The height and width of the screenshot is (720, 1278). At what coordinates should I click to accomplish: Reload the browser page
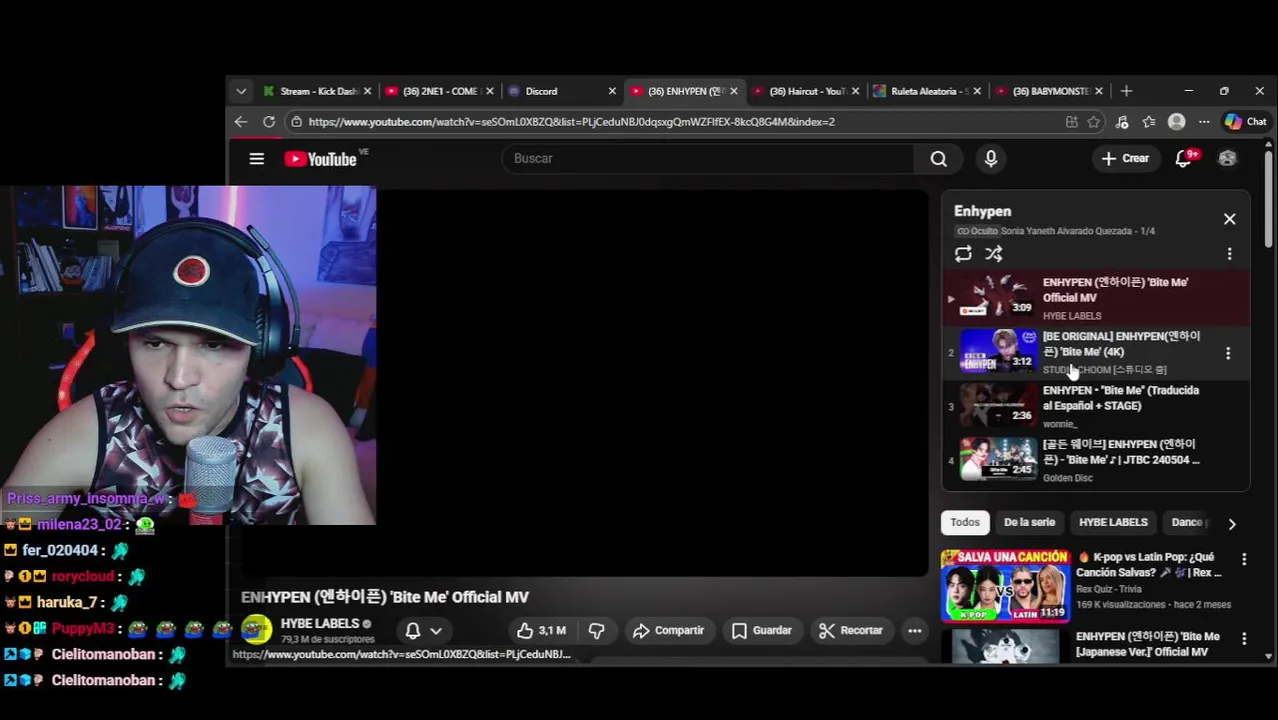point(269,122)
